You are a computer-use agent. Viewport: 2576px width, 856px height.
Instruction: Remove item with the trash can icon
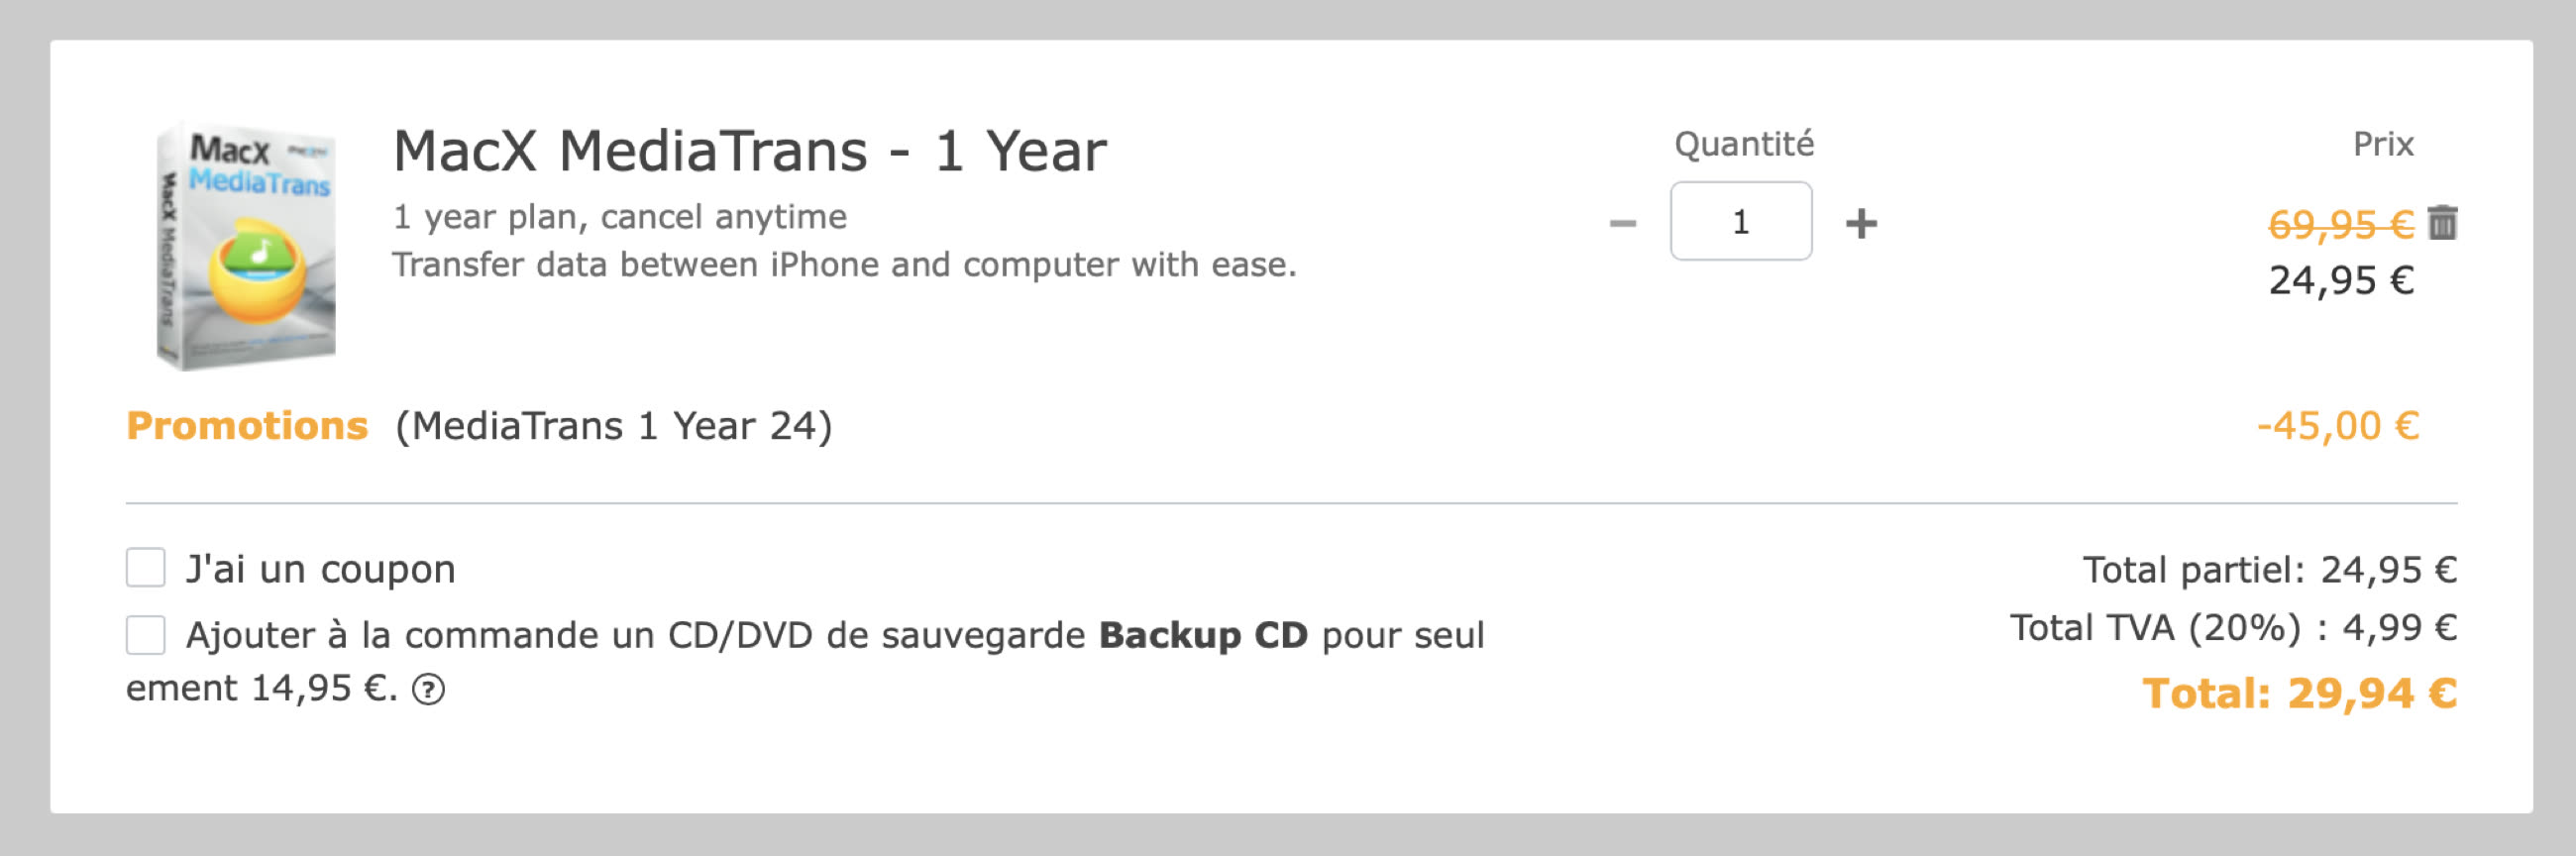pyautogui.click(x=2442, y=222)
